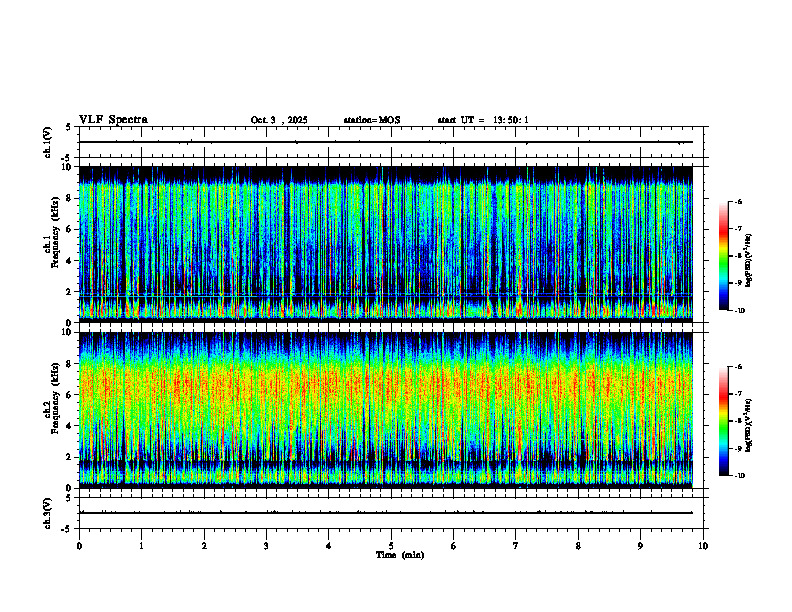Click the "8" kHz tick on ch.1 frequency axis

[x=70, y=198]
